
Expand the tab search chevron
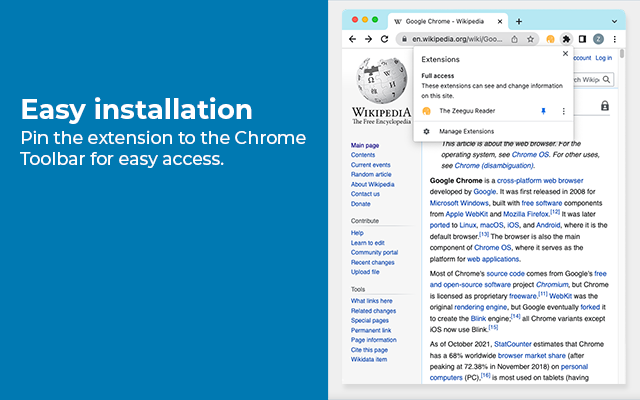(x=614, y=21)
